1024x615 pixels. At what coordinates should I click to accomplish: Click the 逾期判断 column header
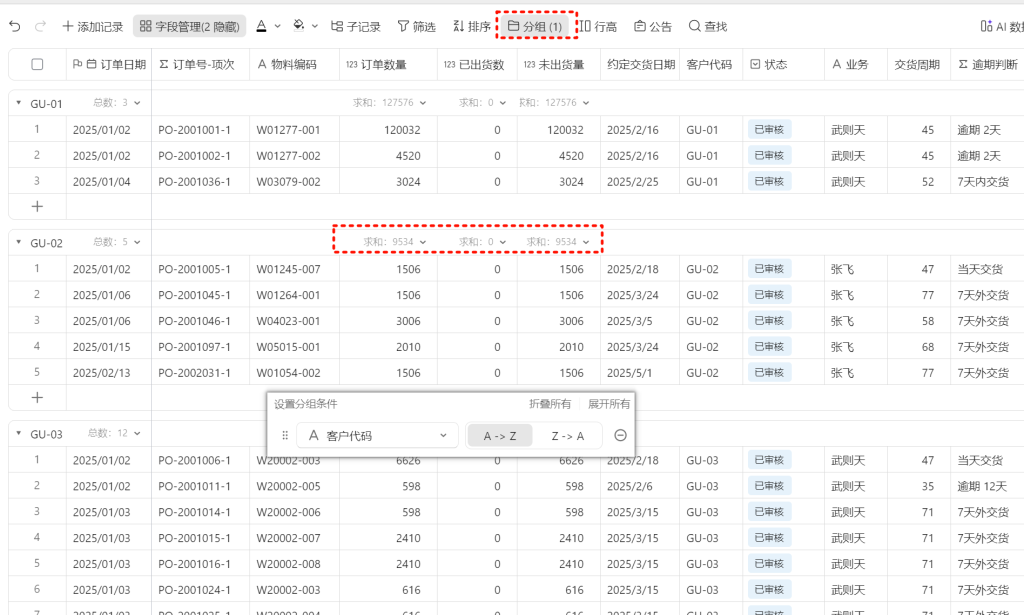(987, 64)
